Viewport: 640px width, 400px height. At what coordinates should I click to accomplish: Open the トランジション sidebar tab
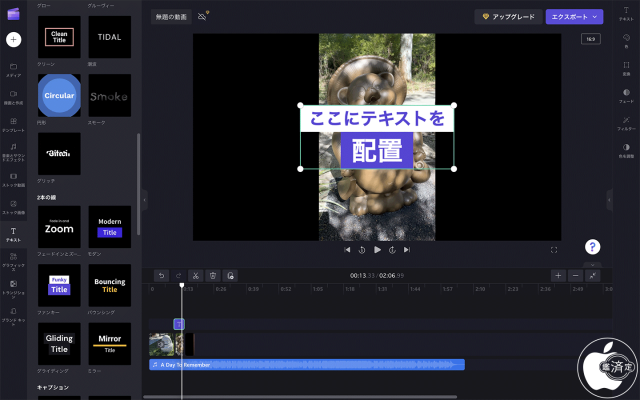(13, 289)
